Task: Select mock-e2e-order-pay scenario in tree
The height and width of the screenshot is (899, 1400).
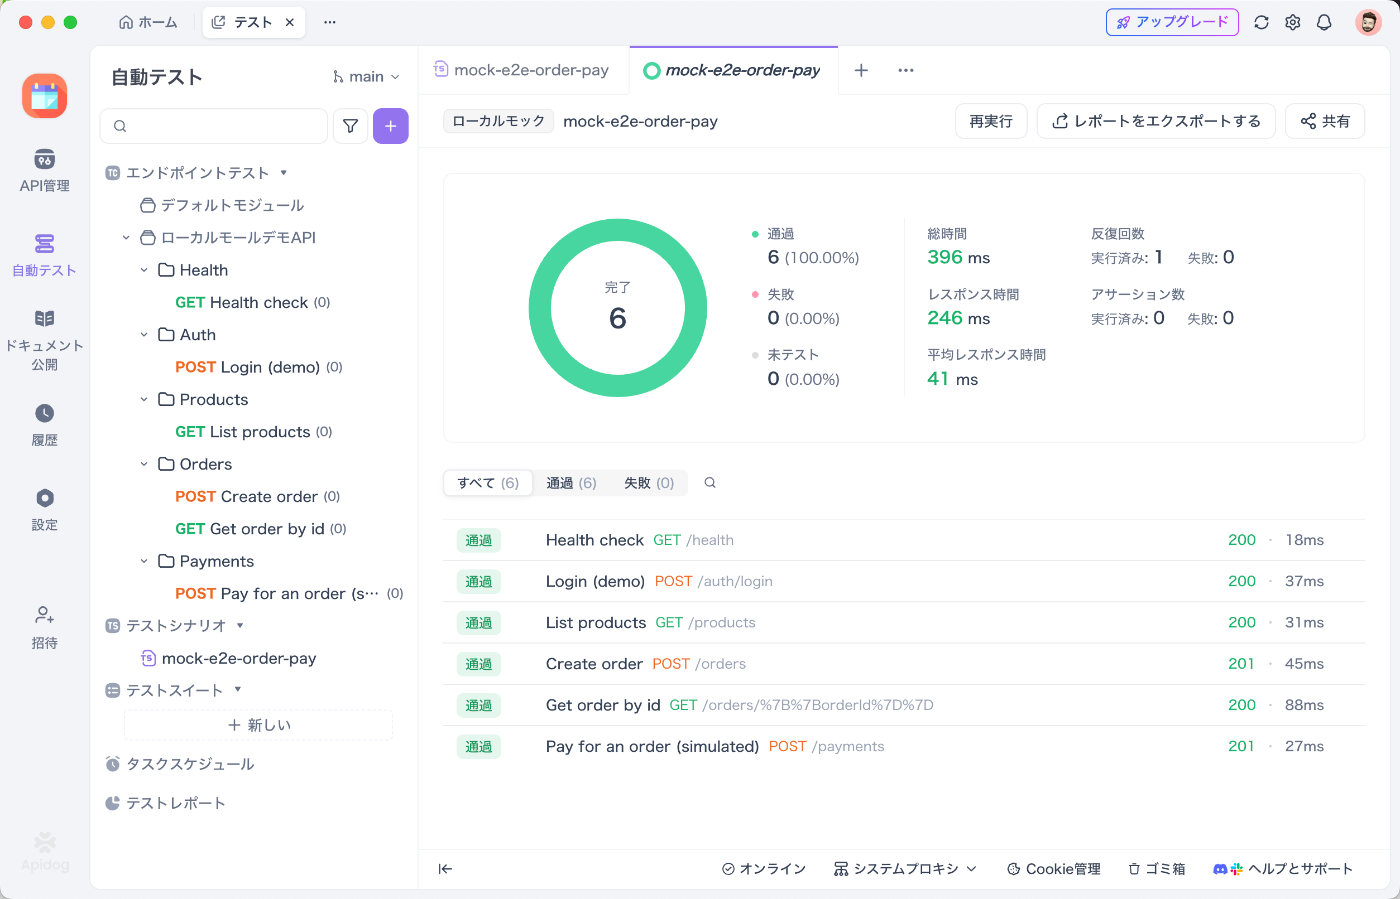Action: pyautogui.click(x=229, y=658)
